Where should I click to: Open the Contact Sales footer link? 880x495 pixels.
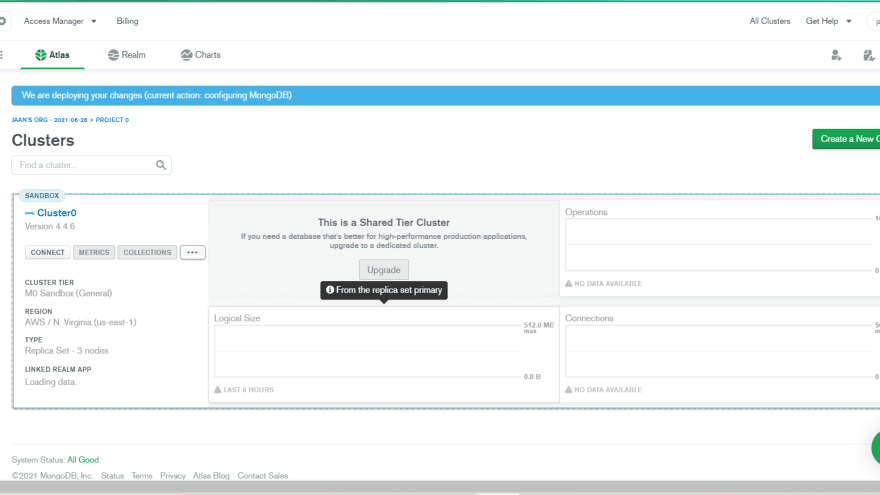coord(263,476)
